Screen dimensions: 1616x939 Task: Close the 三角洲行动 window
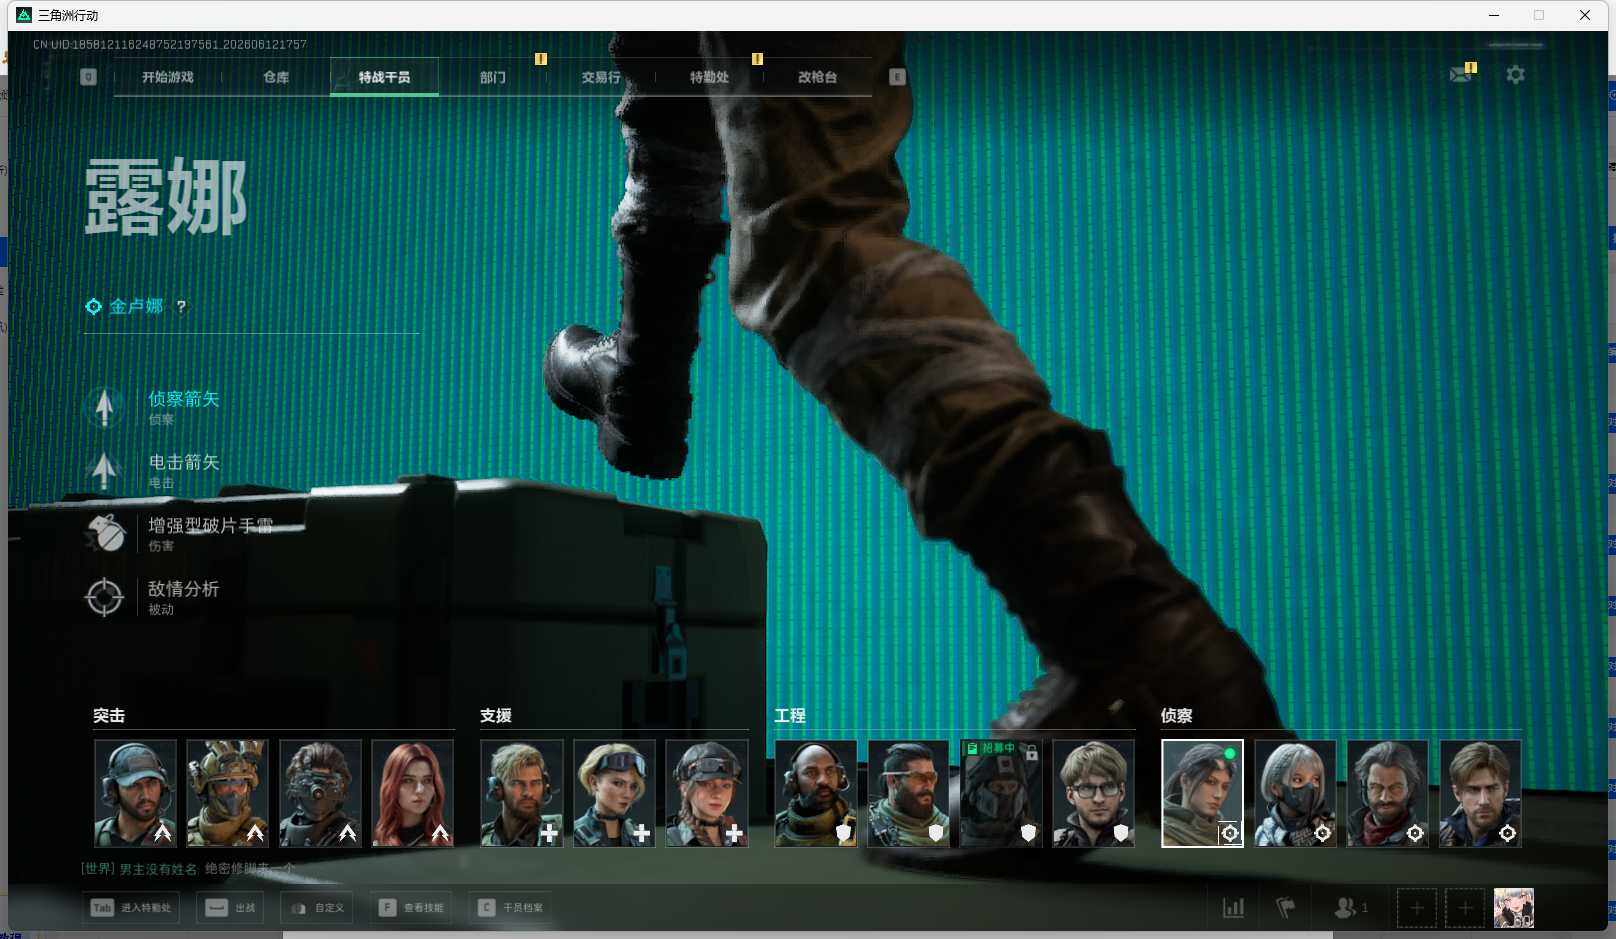[1585, 15]
